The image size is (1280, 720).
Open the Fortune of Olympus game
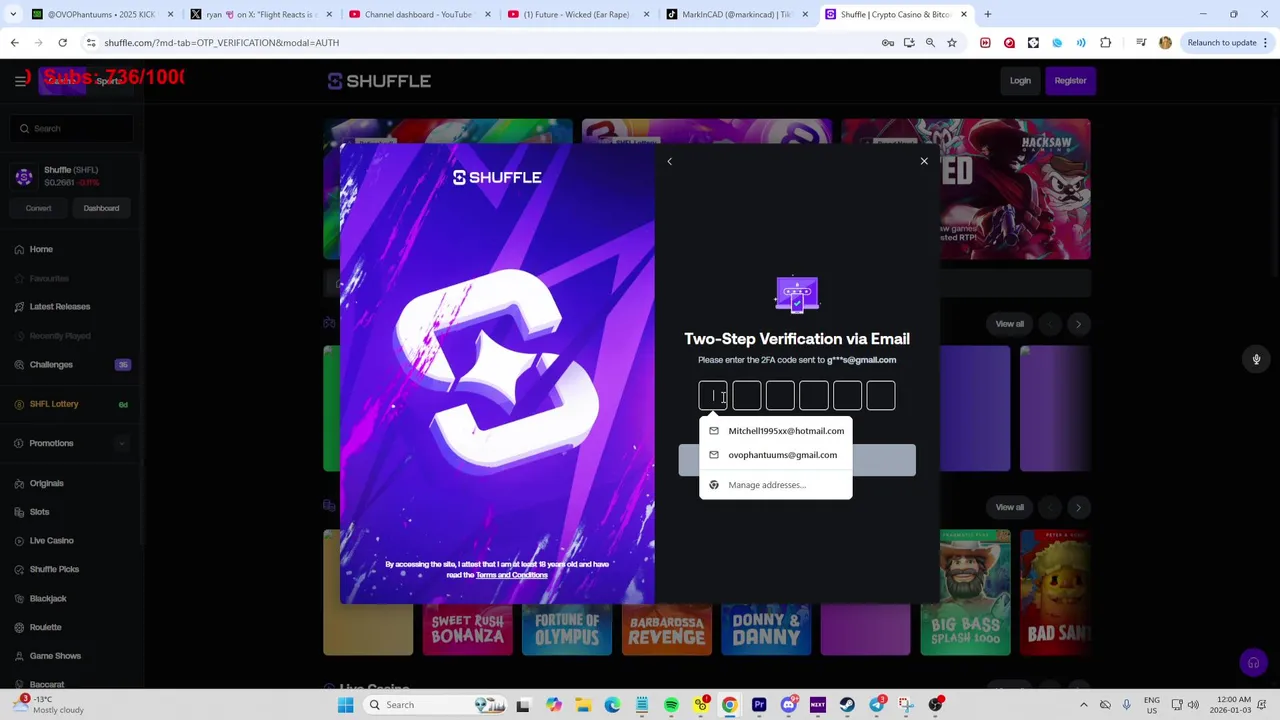(567, 628)
